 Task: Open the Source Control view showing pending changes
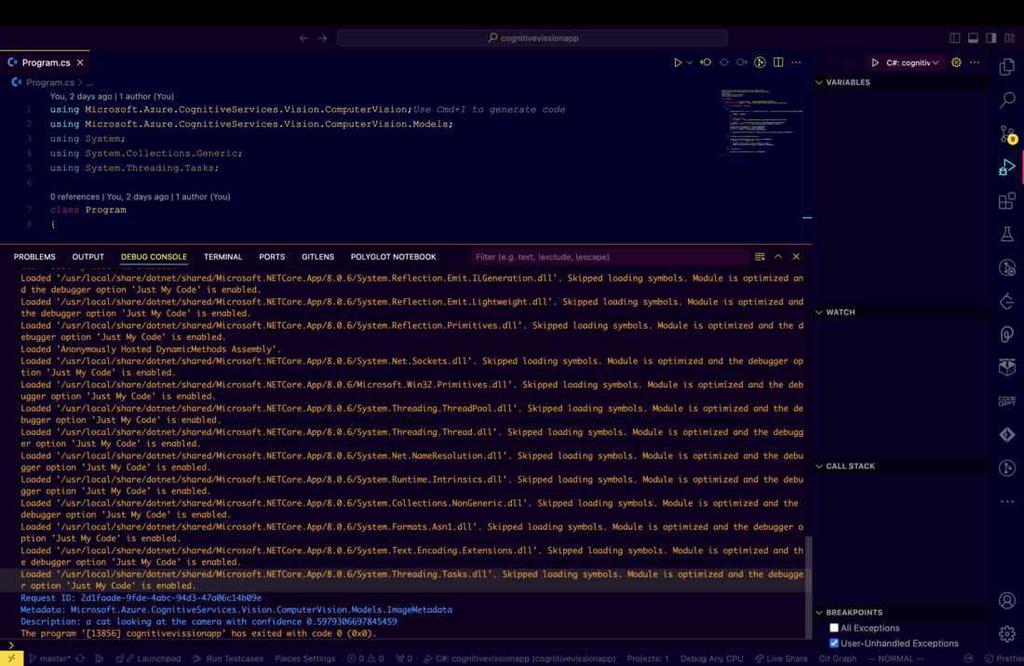click(x=1007, y=134)
